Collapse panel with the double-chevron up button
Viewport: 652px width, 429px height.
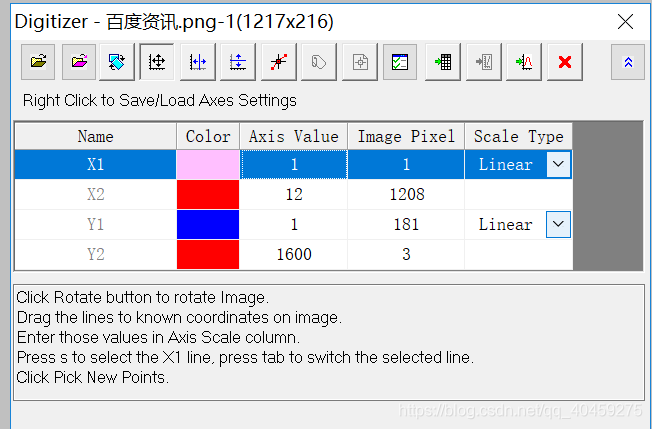(x=628, y=62)
